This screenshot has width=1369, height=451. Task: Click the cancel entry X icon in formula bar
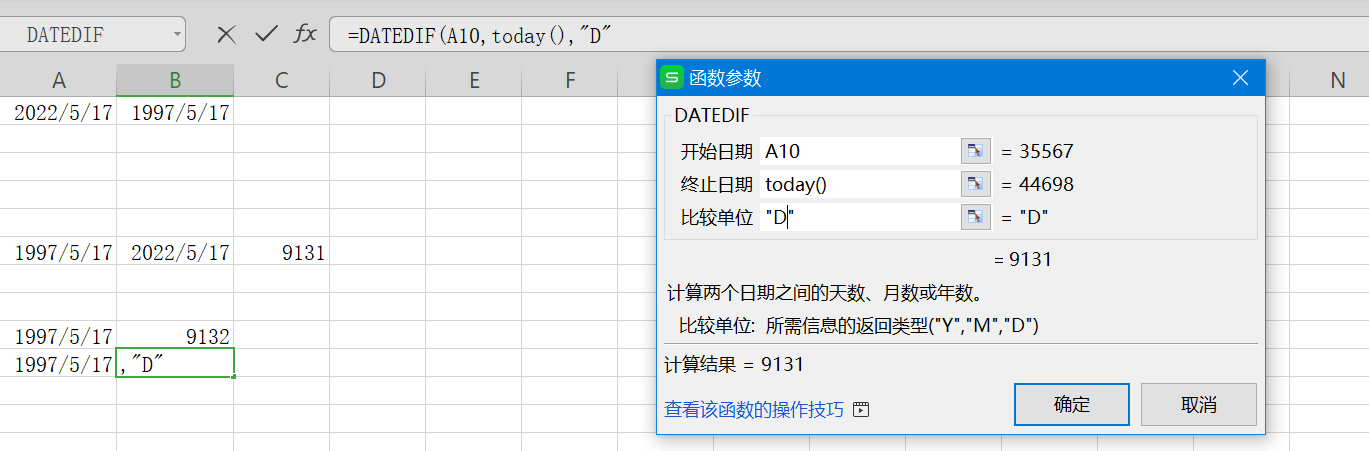click(227, 34)
